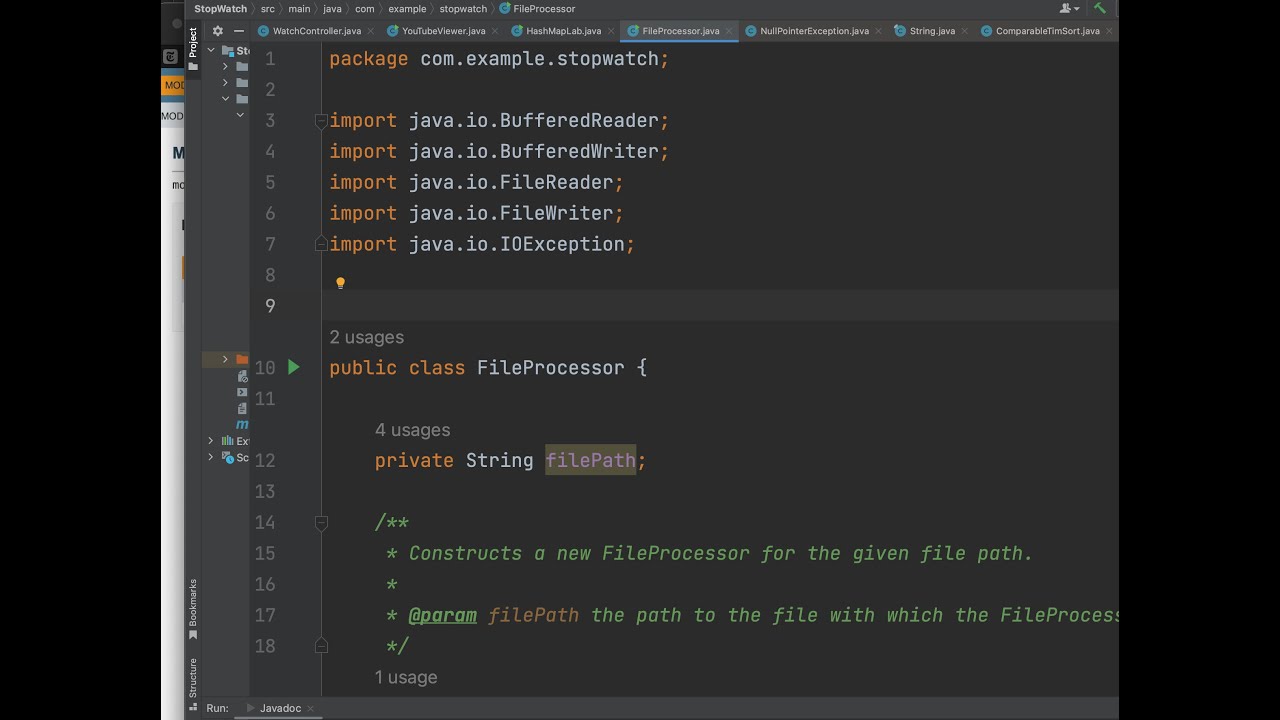1280x720 pixels.
Task: Click line number 12 in the gutter
Action: tap(265, 460)
